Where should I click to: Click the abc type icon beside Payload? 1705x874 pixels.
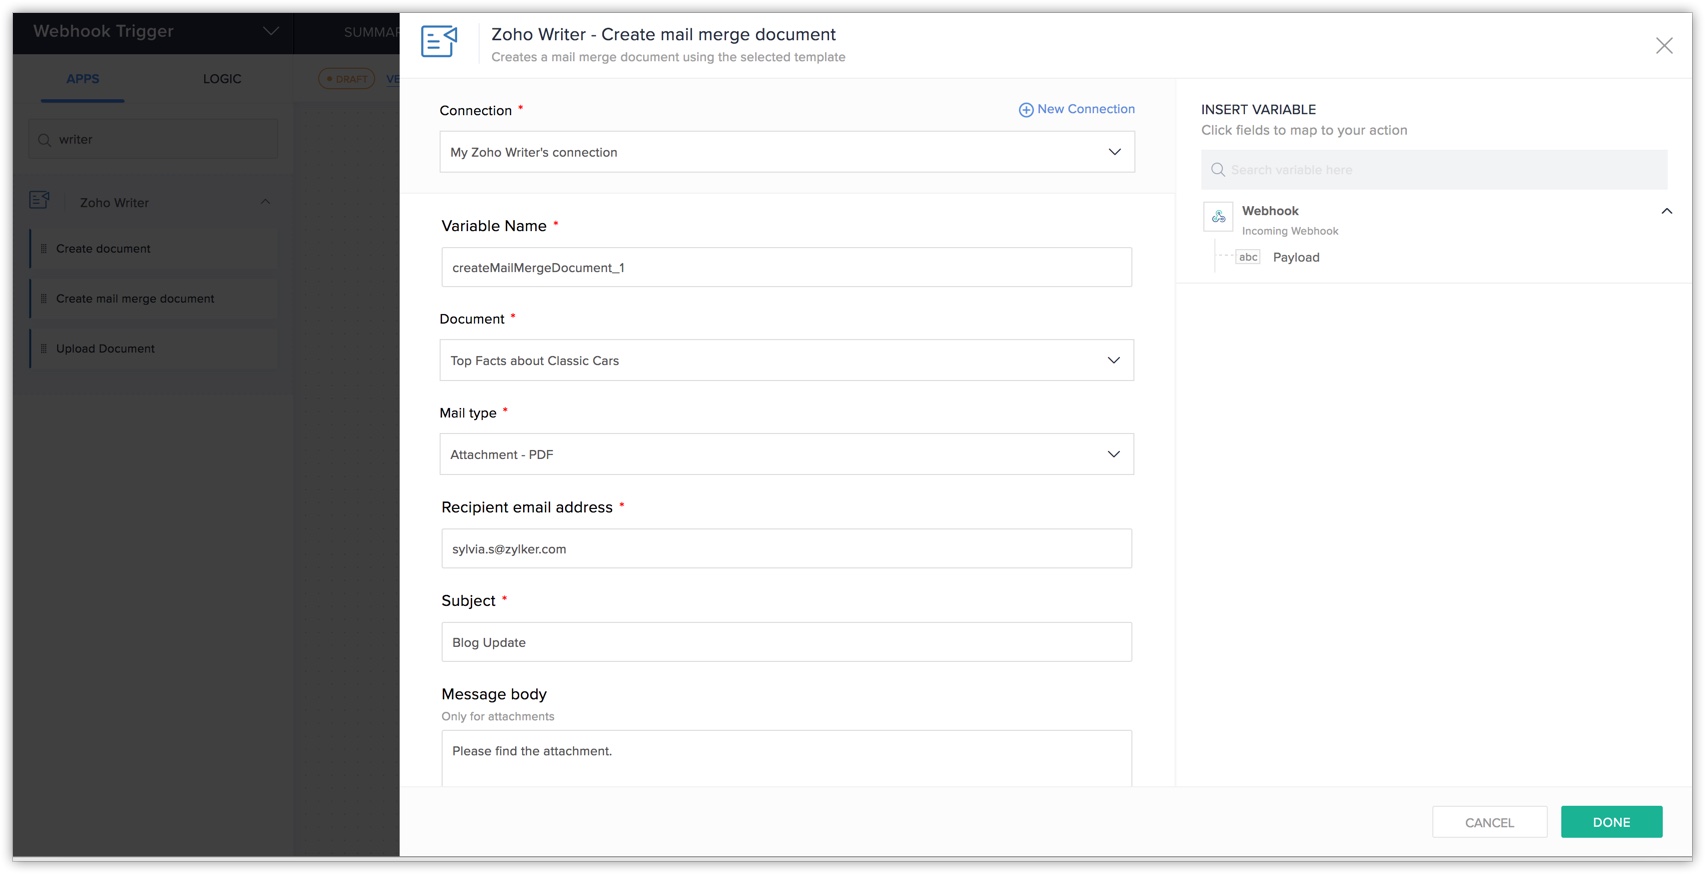[1248, 257]
